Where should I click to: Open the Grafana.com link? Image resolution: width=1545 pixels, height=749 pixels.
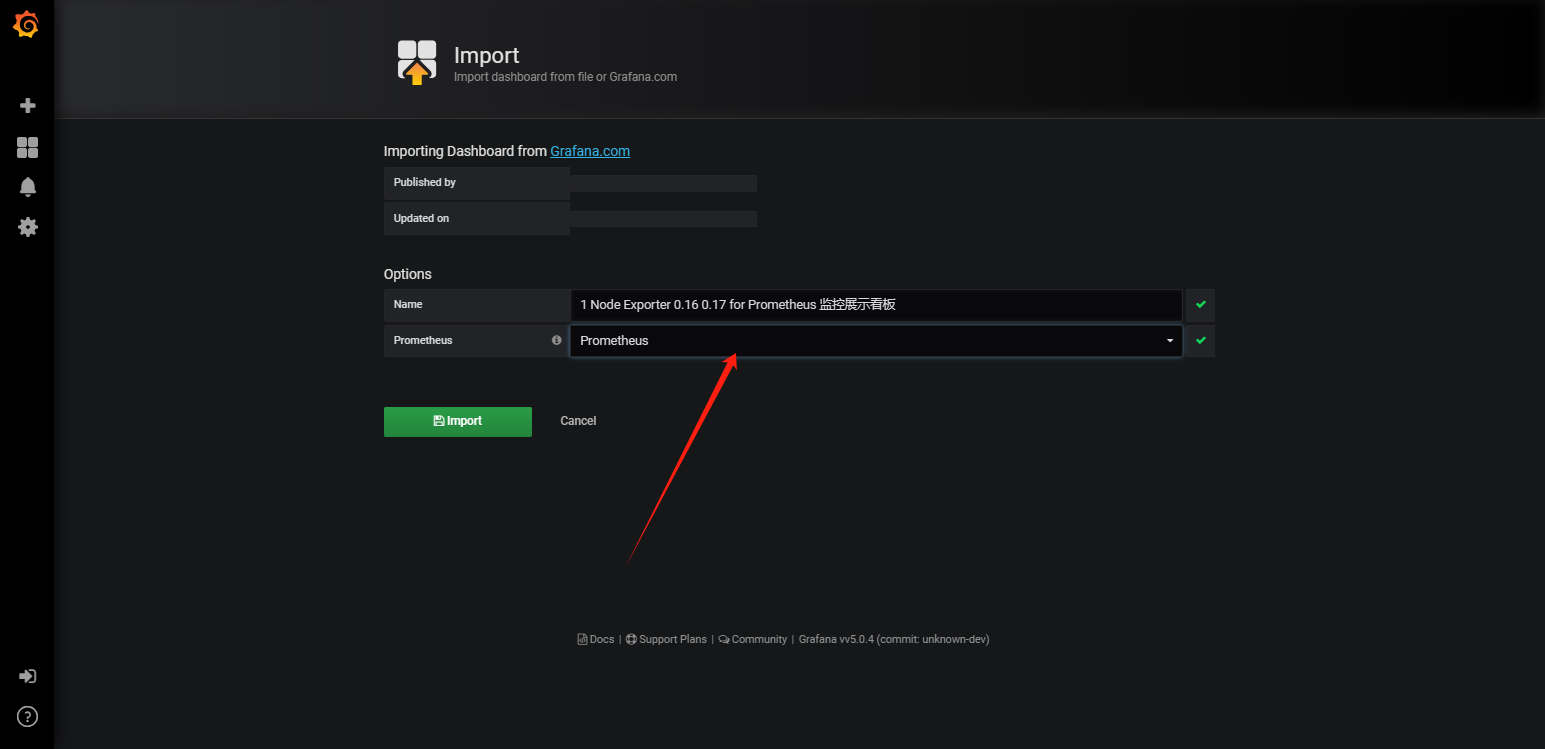[590, 151]
